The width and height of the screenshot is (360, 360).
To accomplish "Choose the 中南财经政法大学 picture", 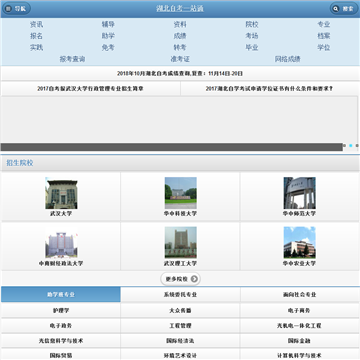I will 61,242.
